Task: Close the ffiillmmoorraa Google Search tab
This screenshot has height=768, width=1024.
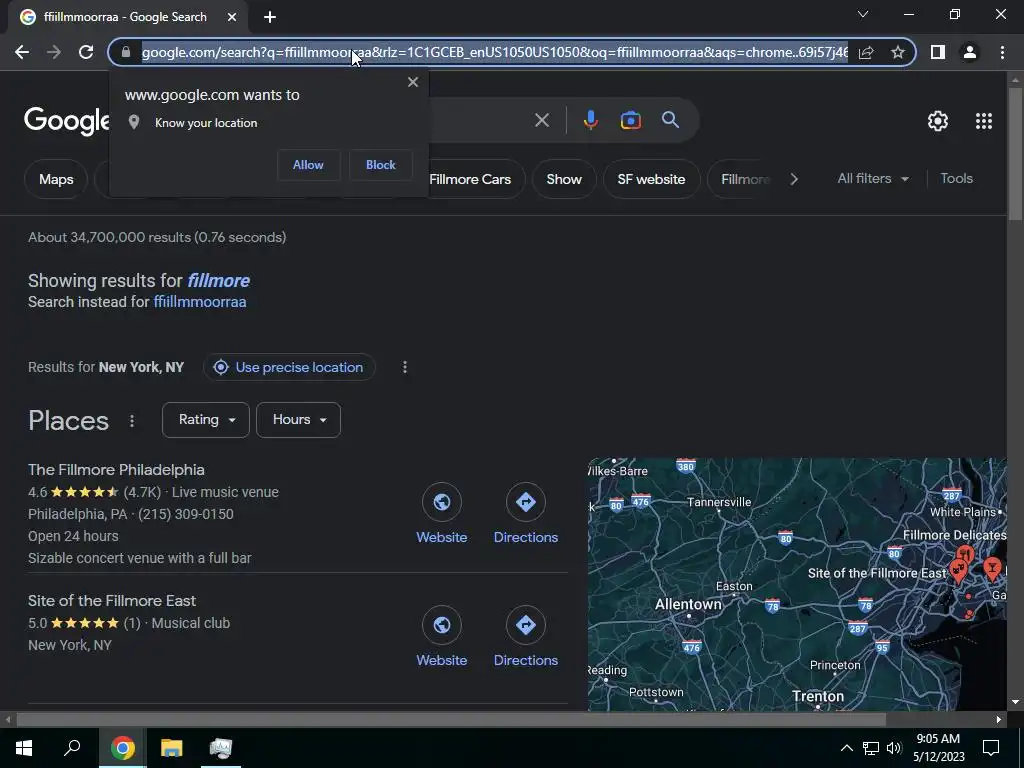Action: 232,17
